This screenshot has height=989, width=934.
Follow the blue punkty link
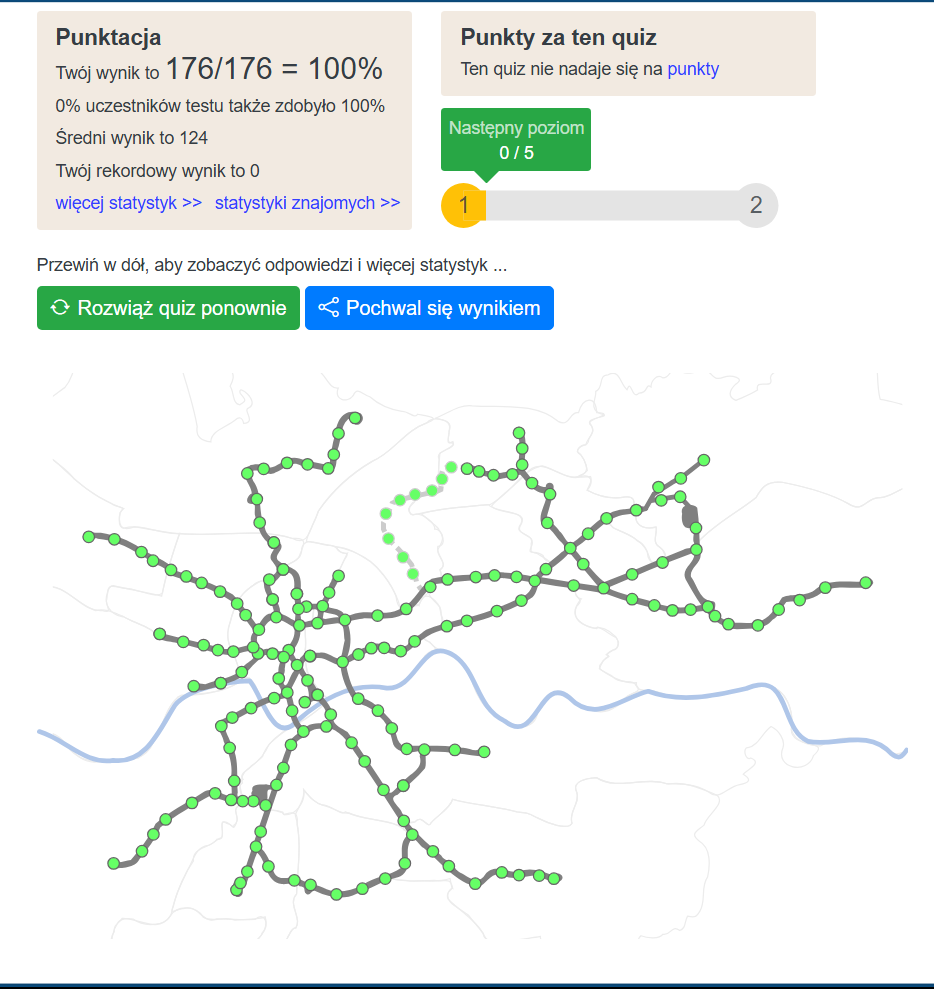(693, 69)
